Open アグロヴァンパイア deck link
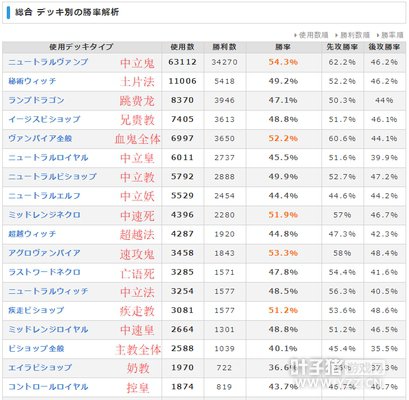The width and height of the screenshot is (409, 400). pyautogui.click(x=44, y=253)
